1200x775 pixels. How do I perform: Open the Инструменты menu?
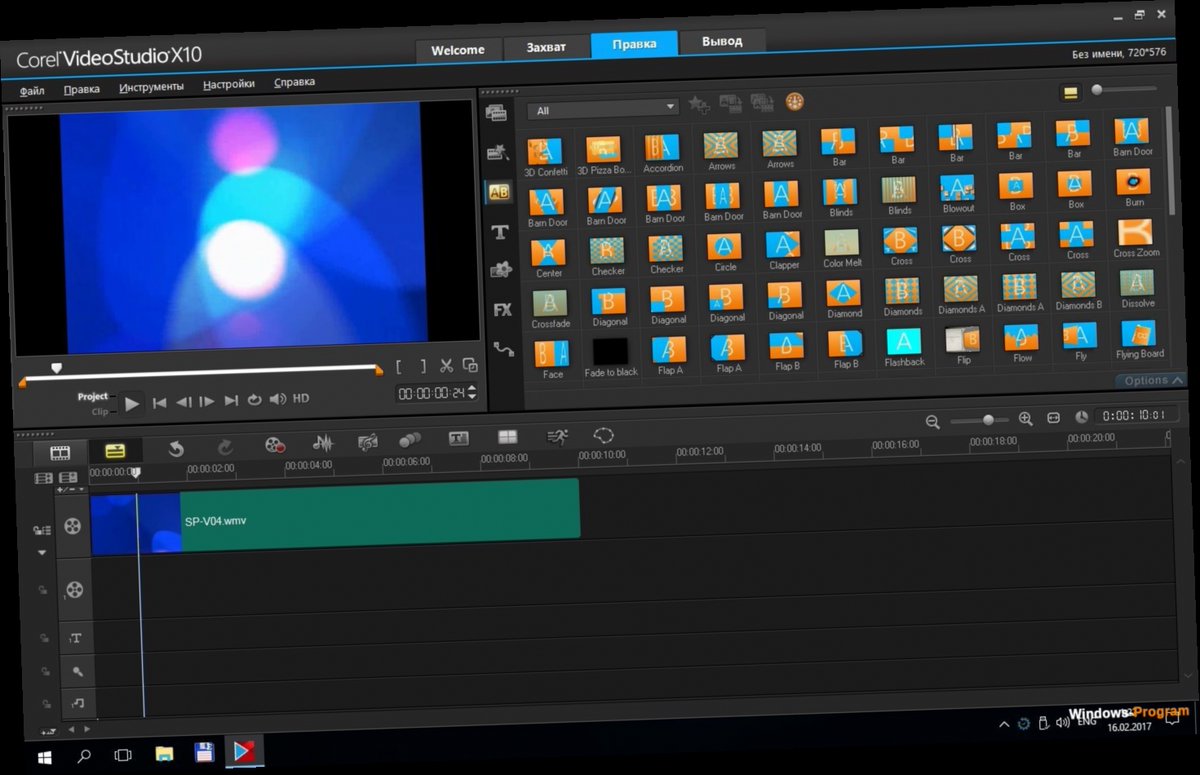pyautogui.click(x=151, y=85)
